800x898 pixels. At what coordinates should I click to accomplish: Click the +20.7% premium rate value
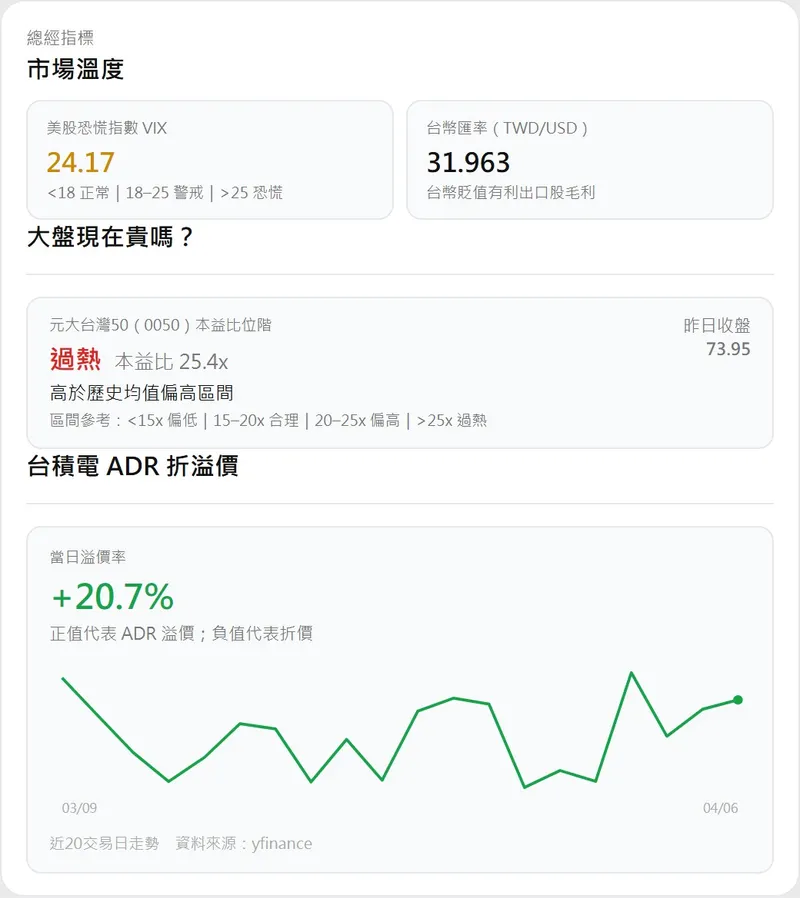click(112, 597)
